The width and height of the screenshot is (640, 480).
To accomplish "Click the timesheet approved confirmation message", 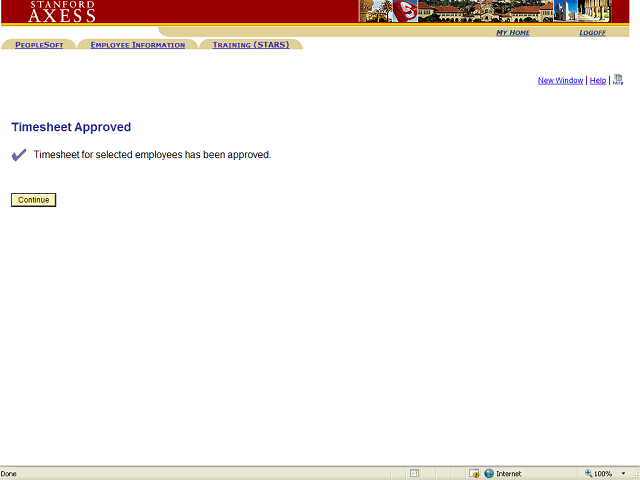I will (152, 155).
